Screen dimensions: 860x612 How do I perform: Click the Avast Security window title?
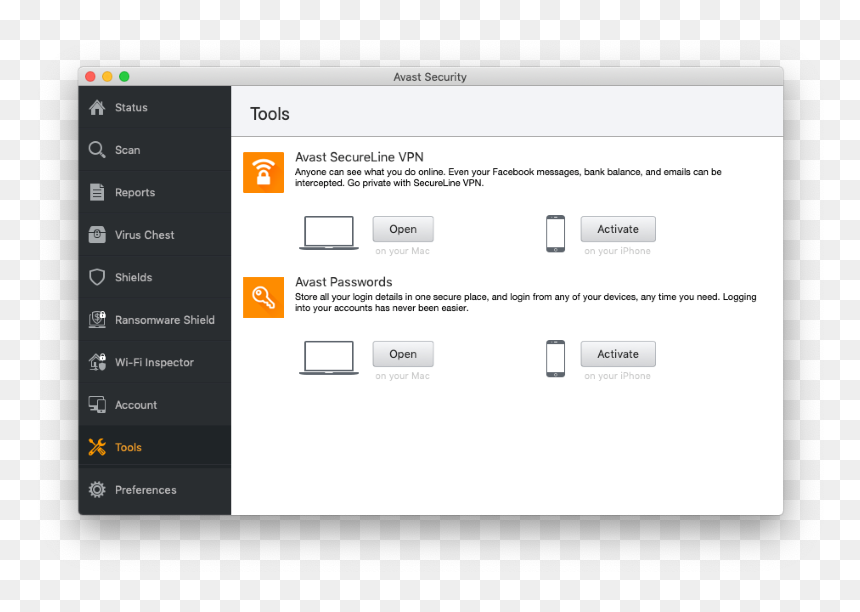pyautogui.click(x=430, y=77)
